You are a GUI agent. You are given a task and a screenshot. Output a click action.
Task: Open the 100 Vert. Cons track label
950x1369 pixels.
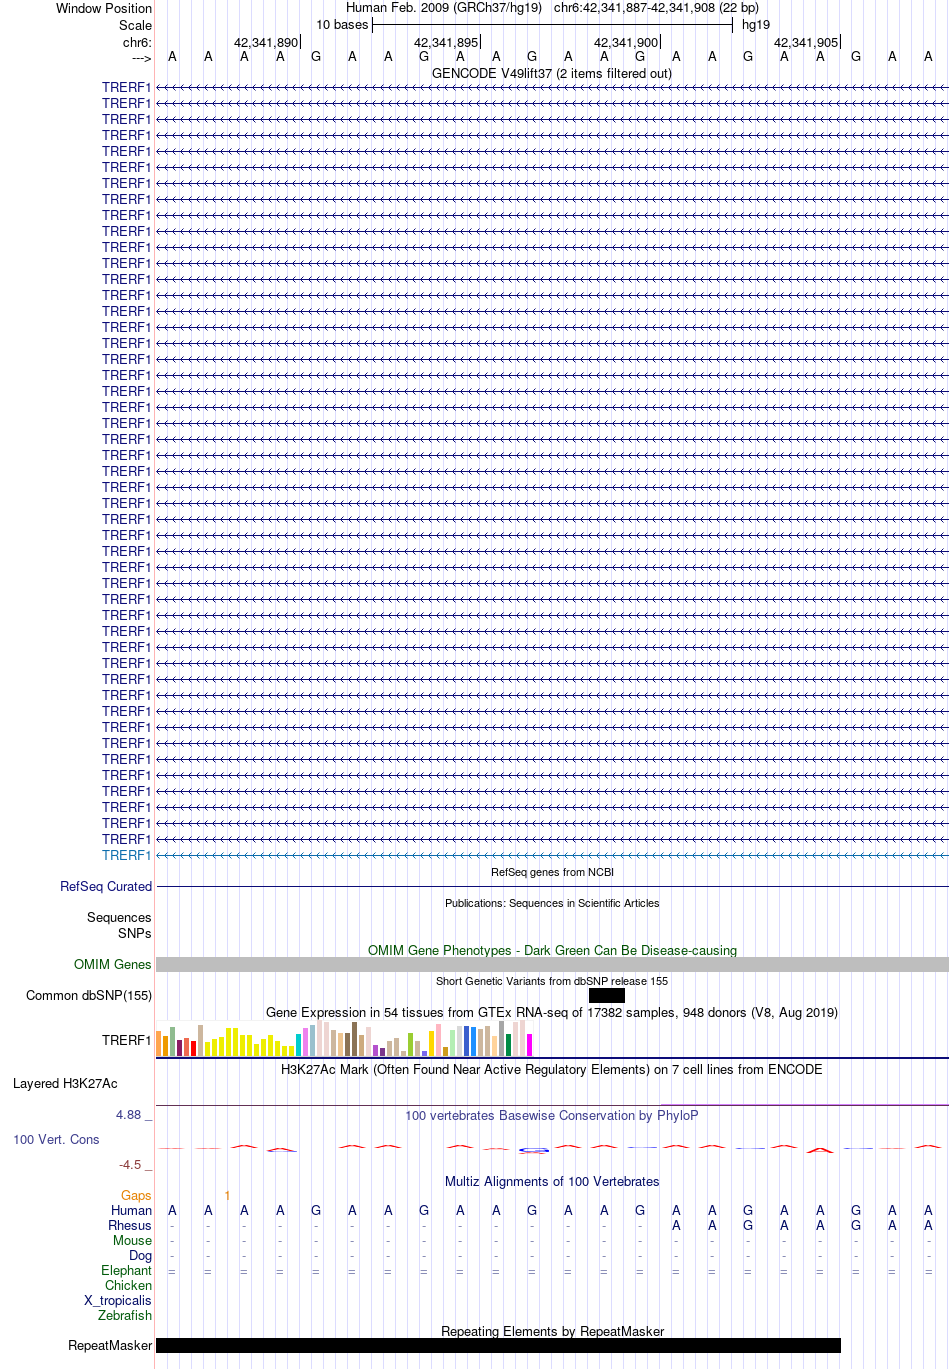[x=56, y=1139]
